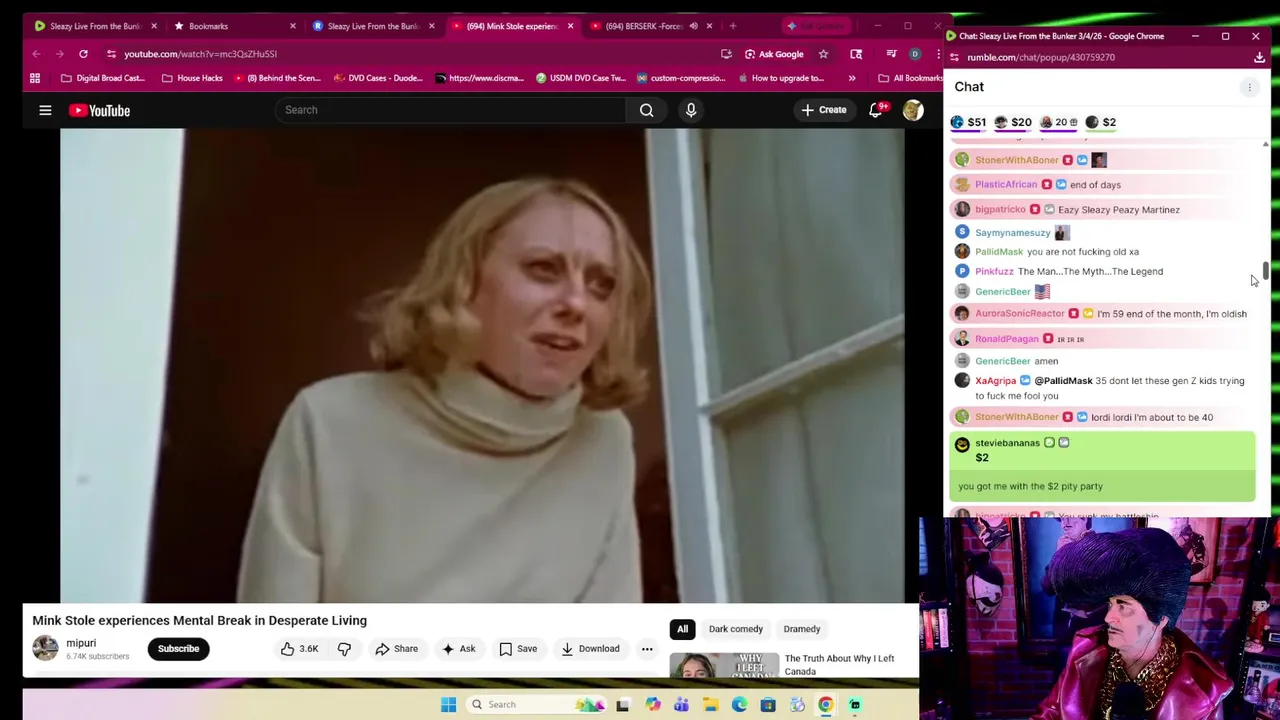
Task: Click the Chrome address bar URL
Action: coord(201,54)
